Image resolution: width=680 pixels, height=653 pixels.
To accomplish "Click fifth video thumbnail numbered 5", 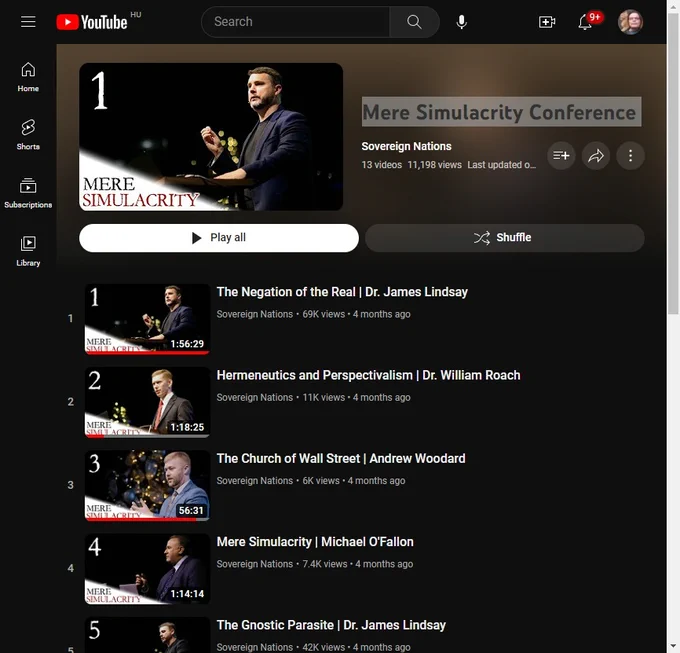I will [147, 635].
